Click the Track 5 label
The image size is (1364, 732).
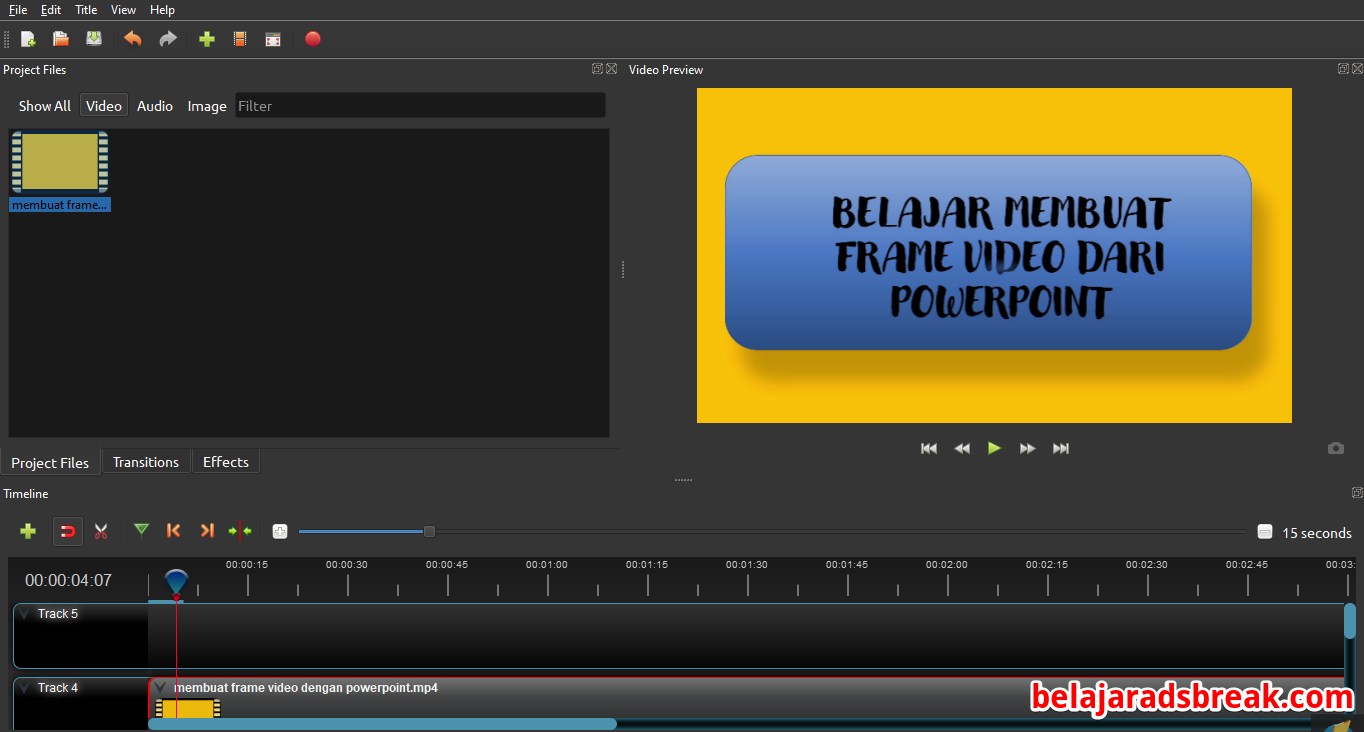pos(58,614)
